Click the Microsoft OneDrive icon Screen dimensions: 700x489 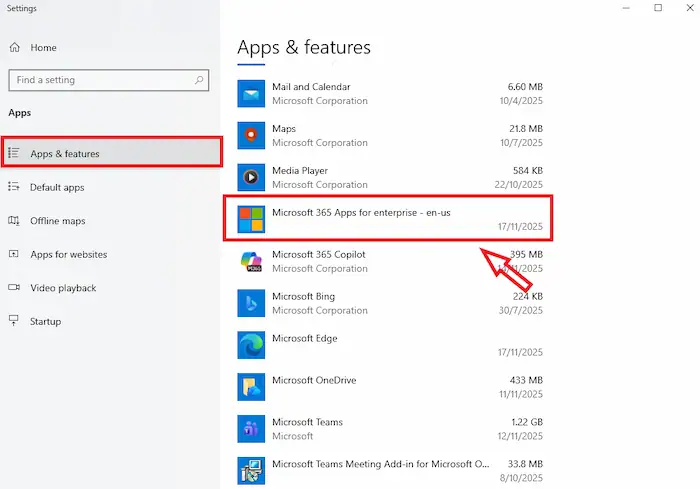(x=250, y=387)
